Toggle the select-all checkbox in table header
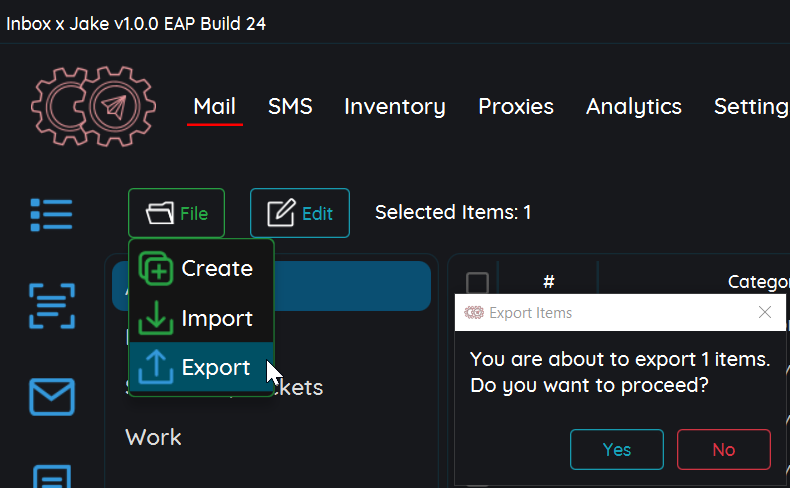 click(478, 283)
